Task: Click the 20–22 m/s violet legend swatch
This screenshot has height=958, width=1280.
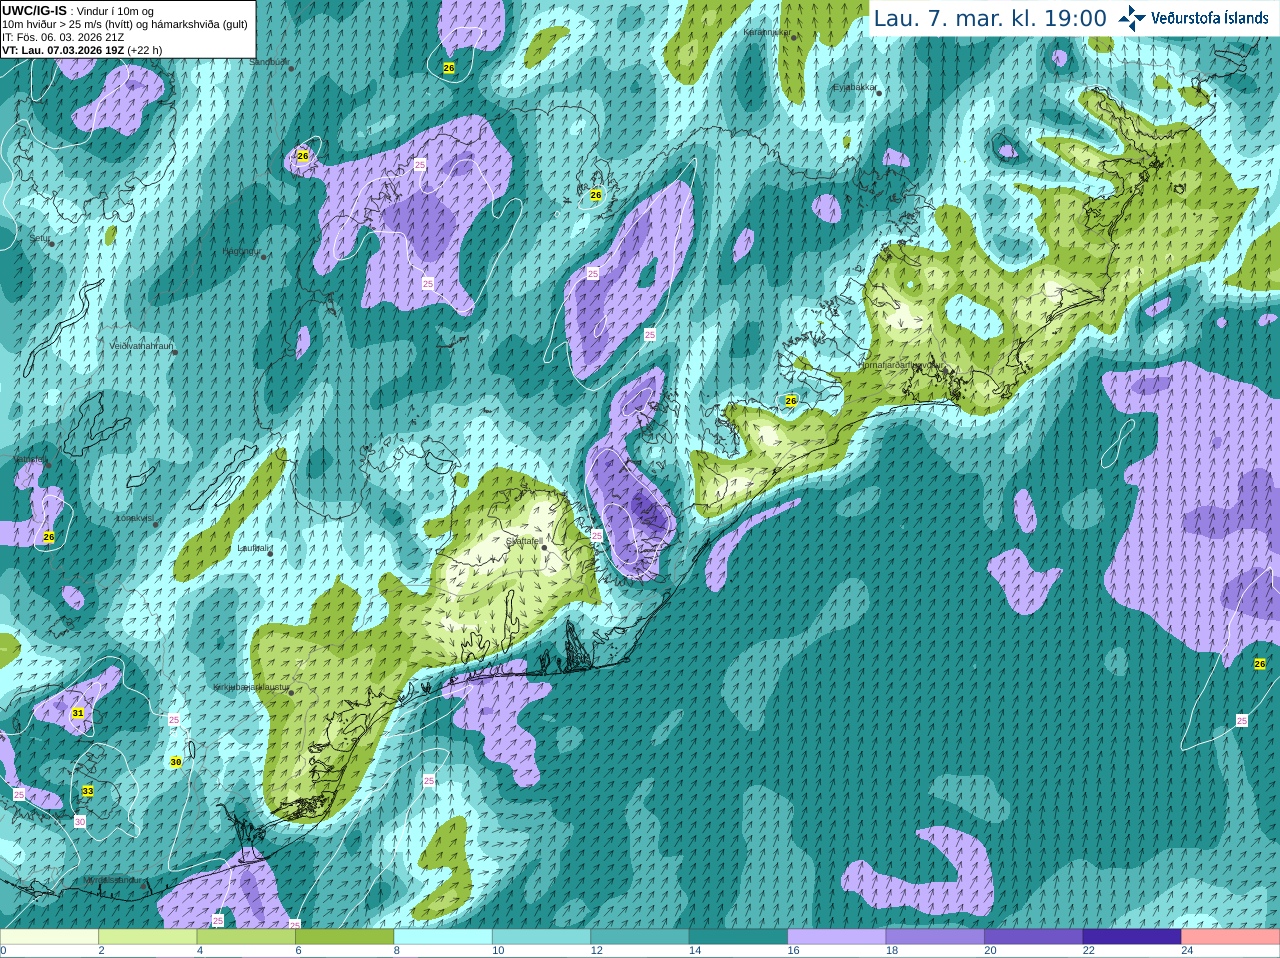Action: (1034, 937)
